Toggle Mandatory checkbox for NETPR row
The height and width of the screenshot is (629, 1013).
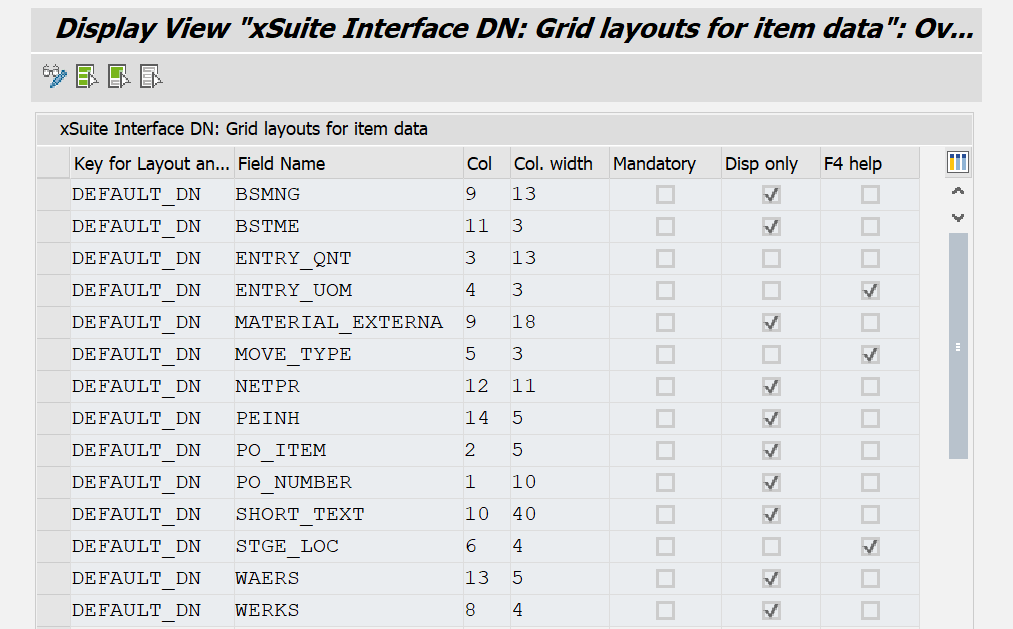click(665, 386)
